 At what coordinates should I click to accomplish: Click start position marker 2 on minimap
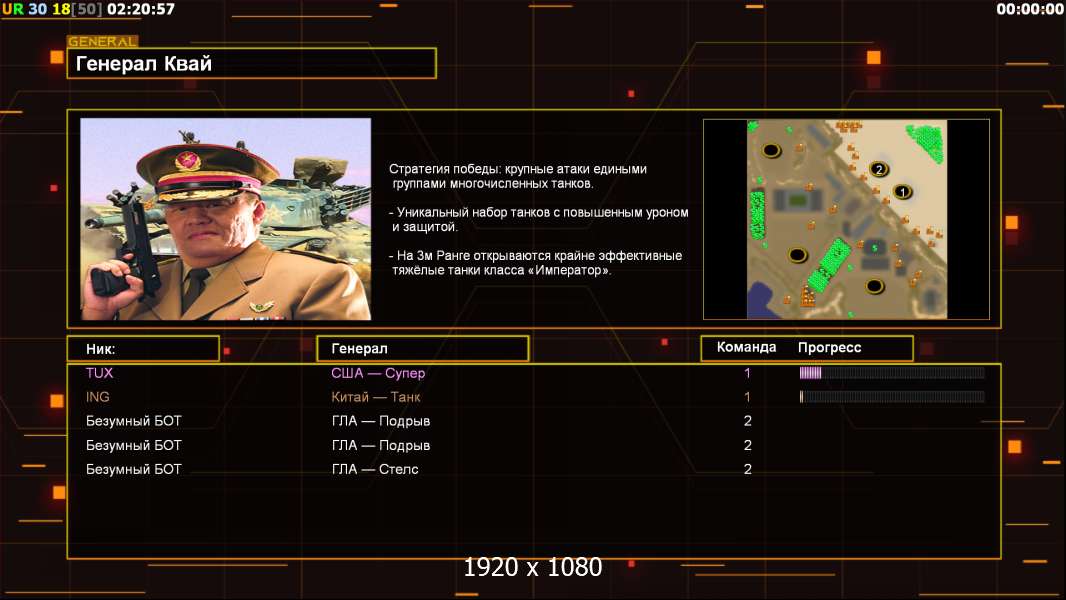[x=879, y=169]
